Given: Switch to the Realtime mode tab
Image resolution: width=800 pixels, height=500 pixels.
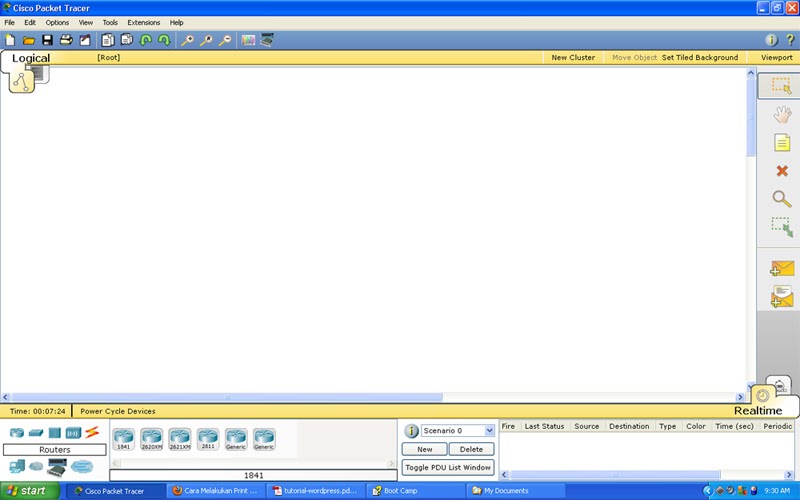Looking at the screenshot, I should pos(758,411).
